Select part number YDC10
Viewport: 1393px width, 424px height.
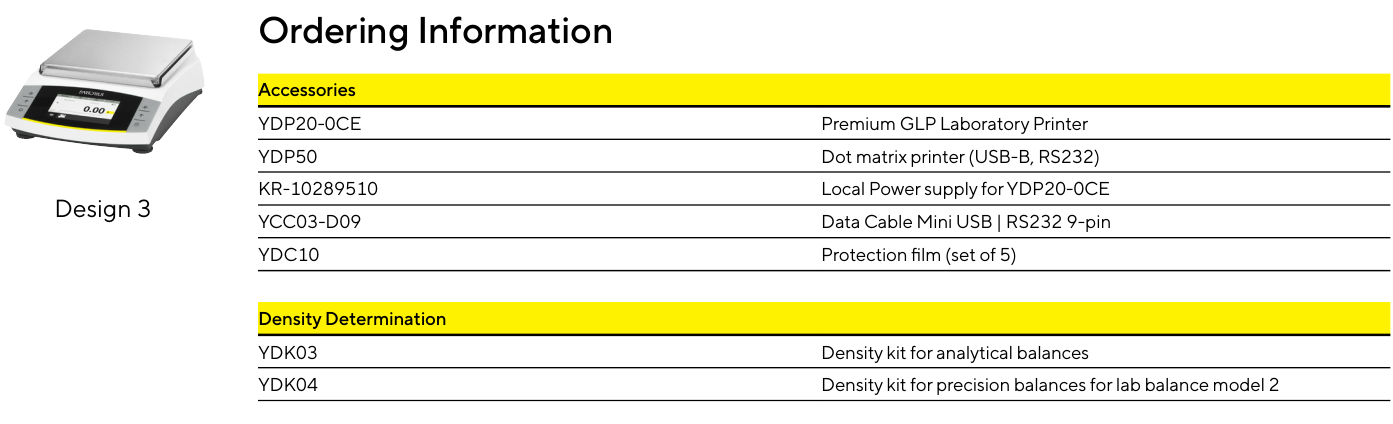[x=289, y=255]
